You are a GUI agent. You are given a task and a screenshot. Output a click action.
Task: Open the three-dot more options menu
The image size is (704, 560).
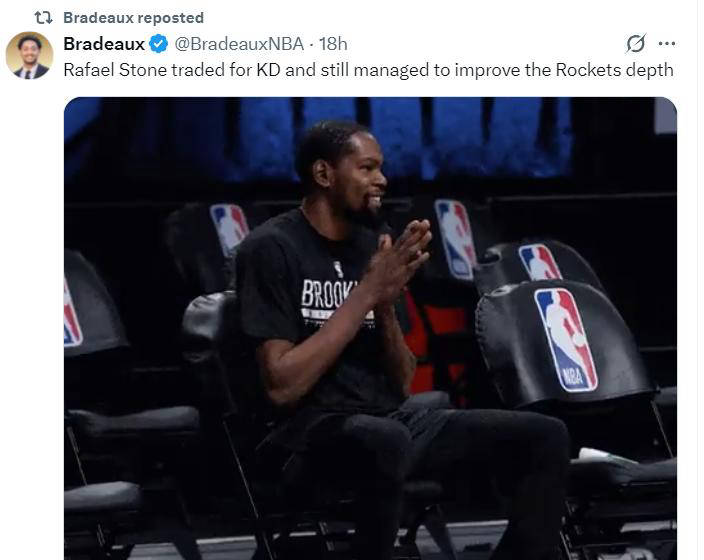(667, 44)
